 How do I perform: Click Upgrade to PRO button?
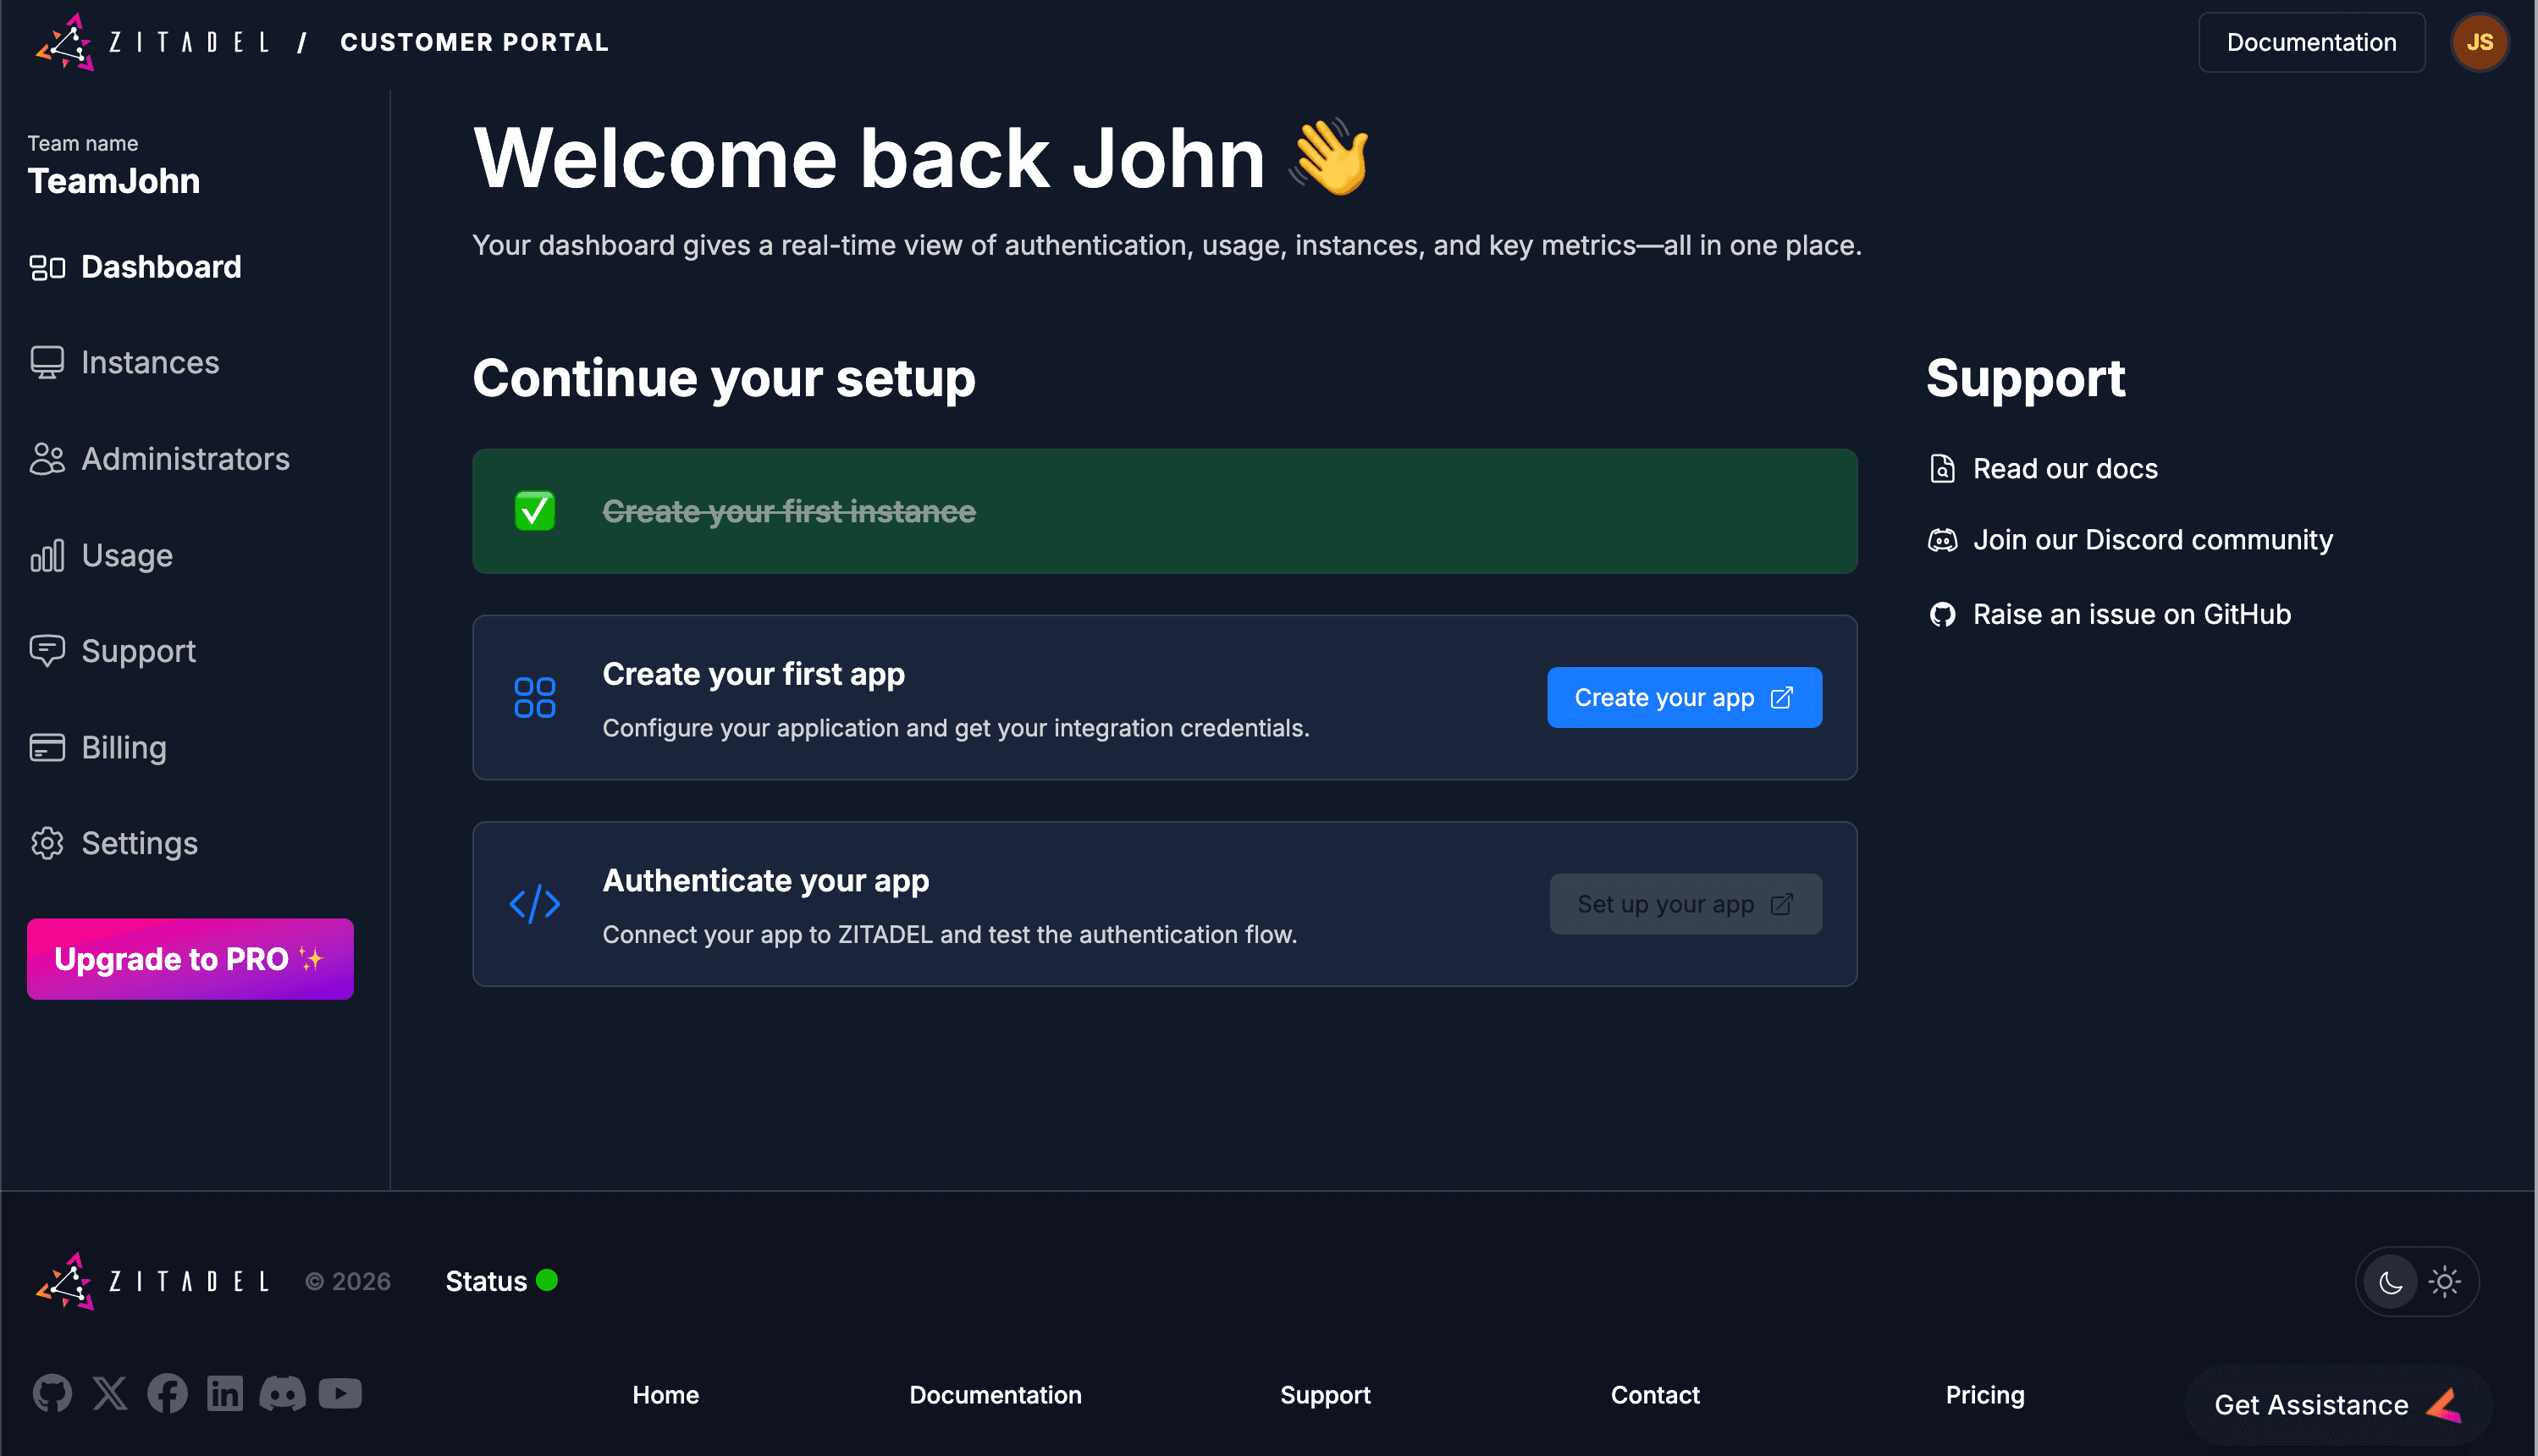[x=190, y=959]
